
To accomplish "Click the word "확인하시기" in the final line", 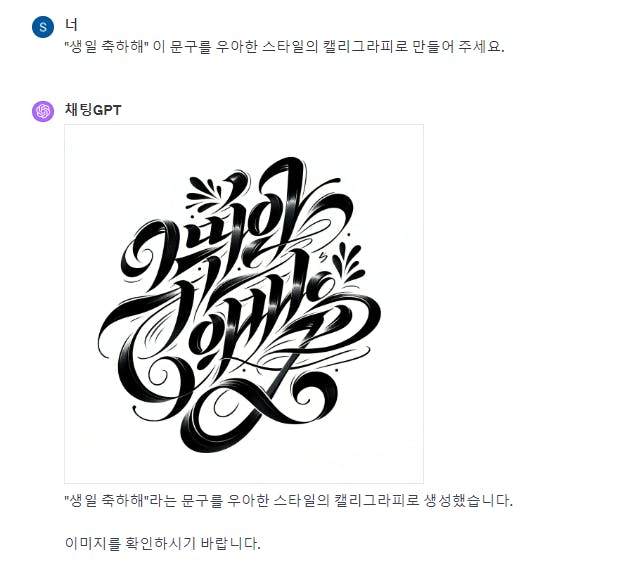I will [161, 543].
